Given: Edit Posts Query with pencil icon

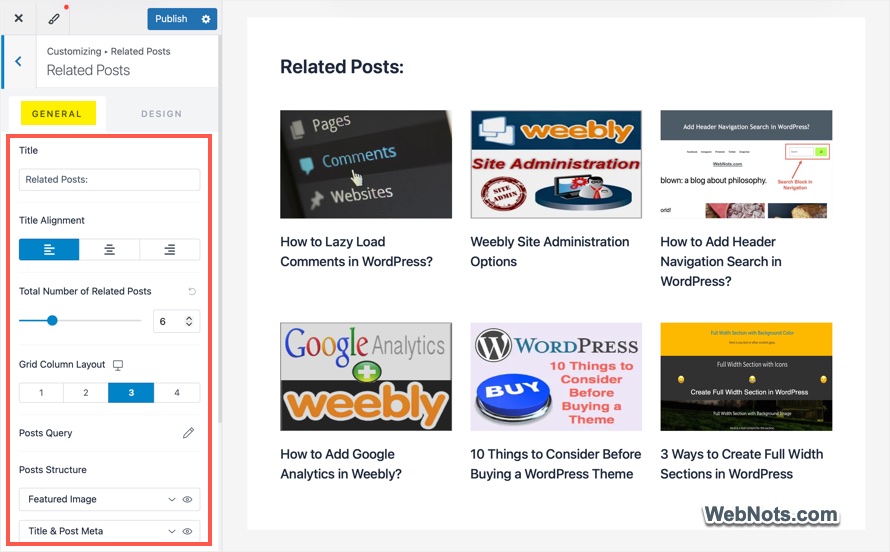Looking at the screenshot, I should 188,433.
